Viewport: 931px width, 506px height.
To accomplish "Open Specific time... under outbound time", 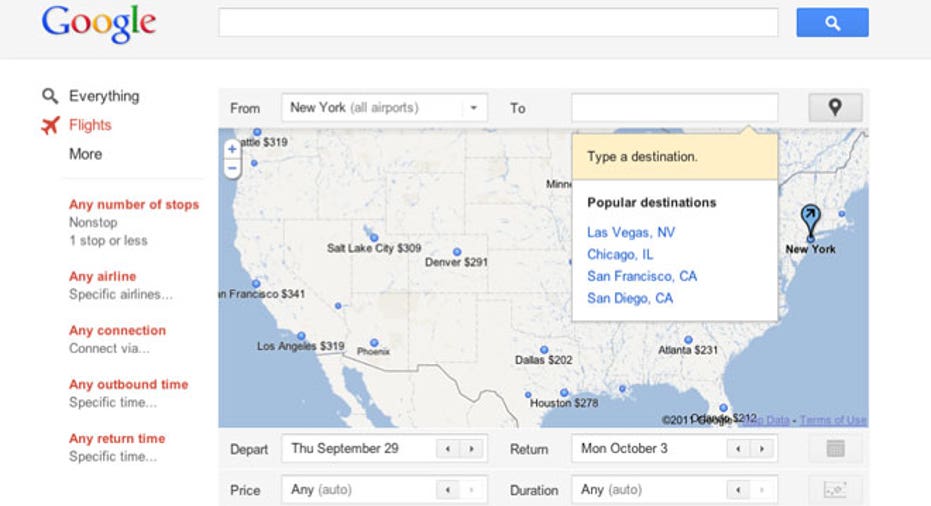I will click(x=113, y=402).
